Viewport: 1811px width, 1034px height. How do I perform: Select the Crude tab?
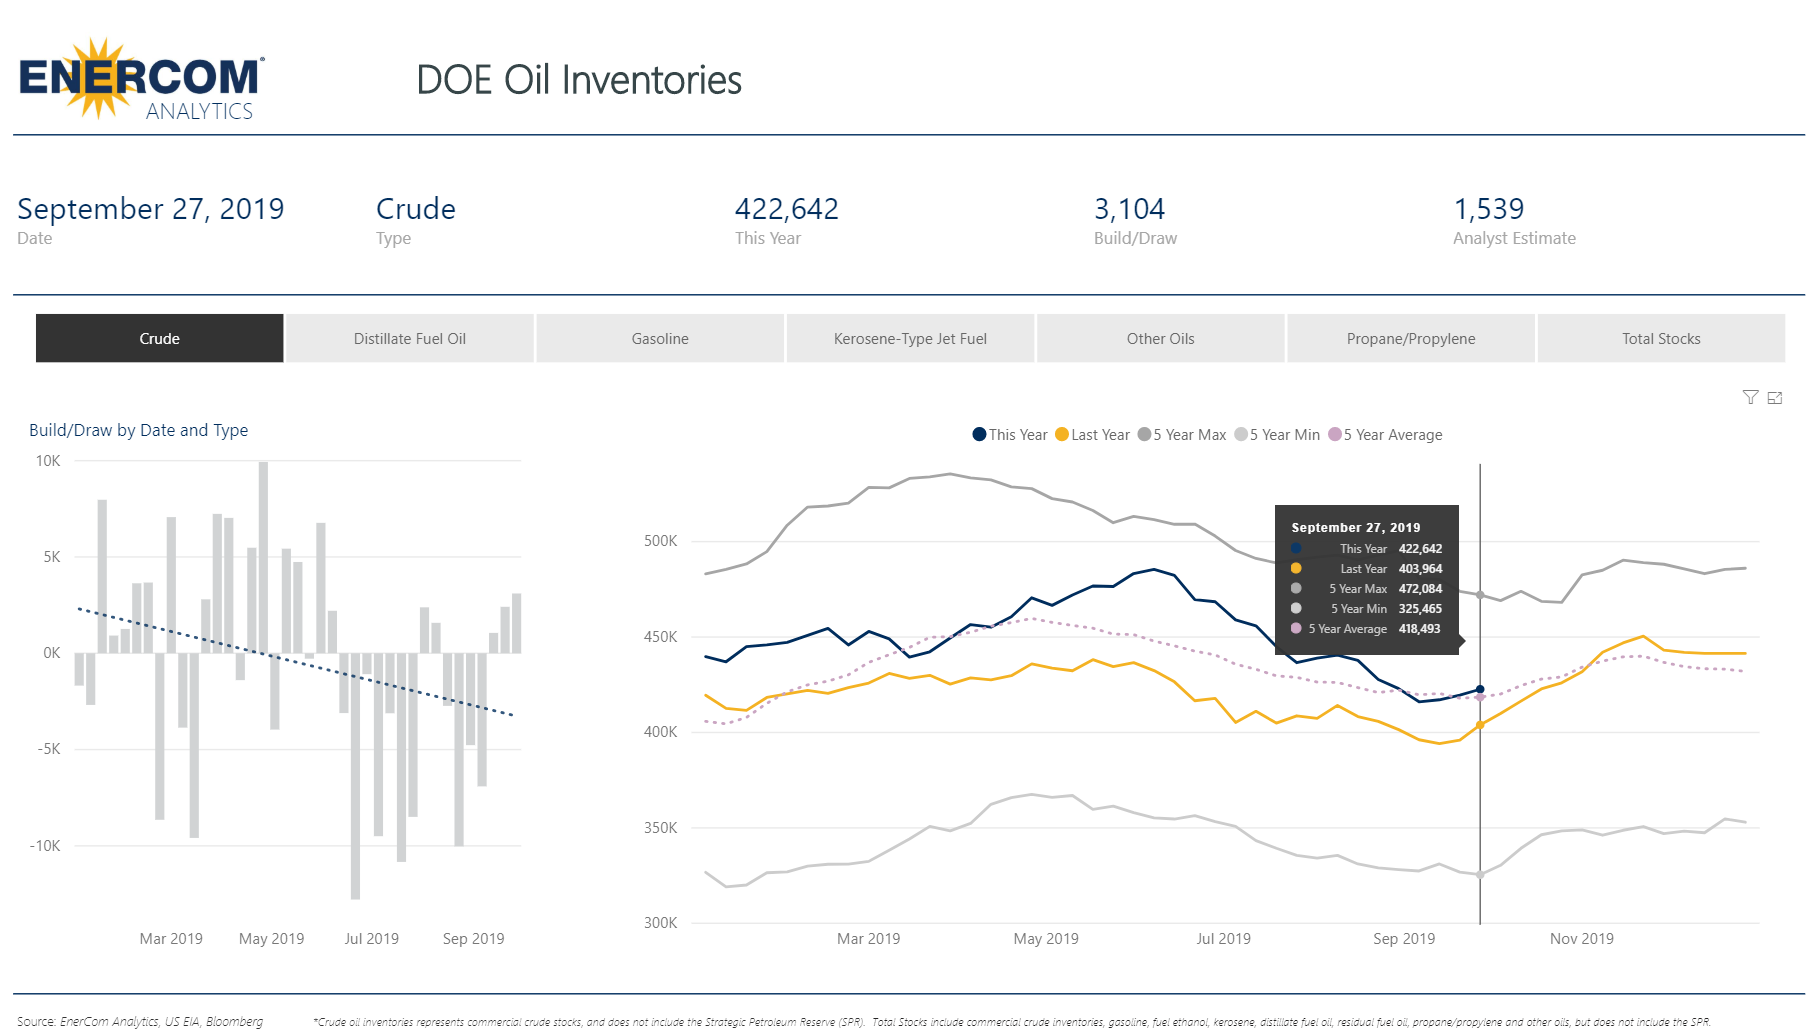pos(160,339)
